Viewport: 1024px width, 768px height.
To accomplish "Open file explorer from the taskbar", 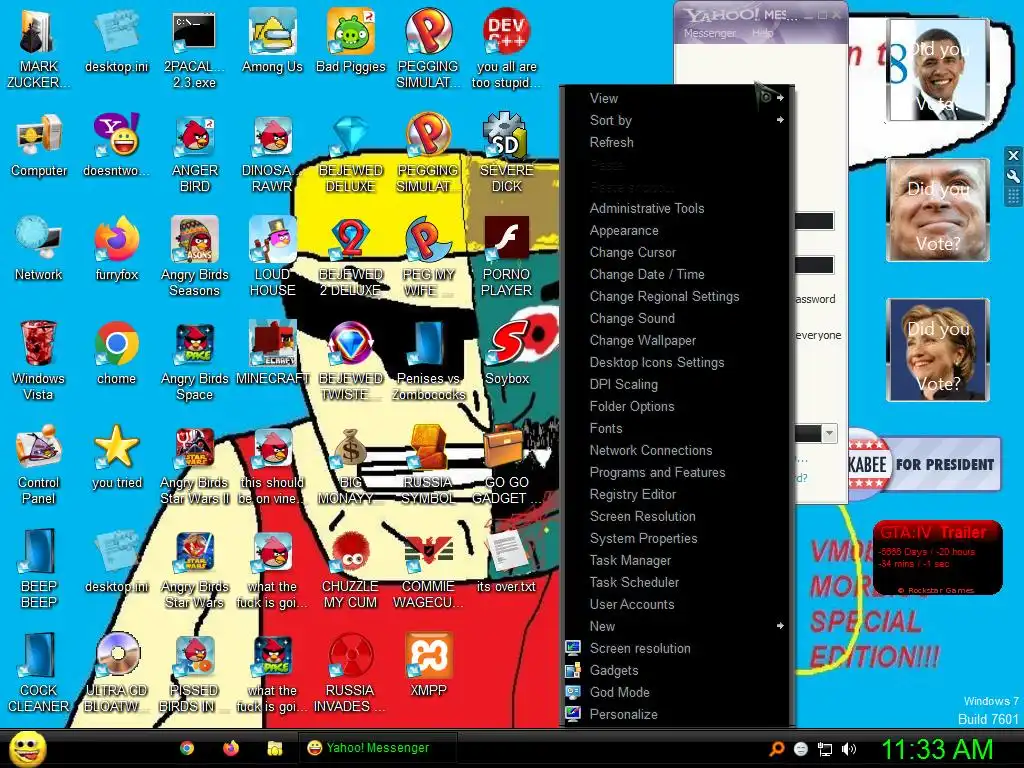I will pos(274,748).
